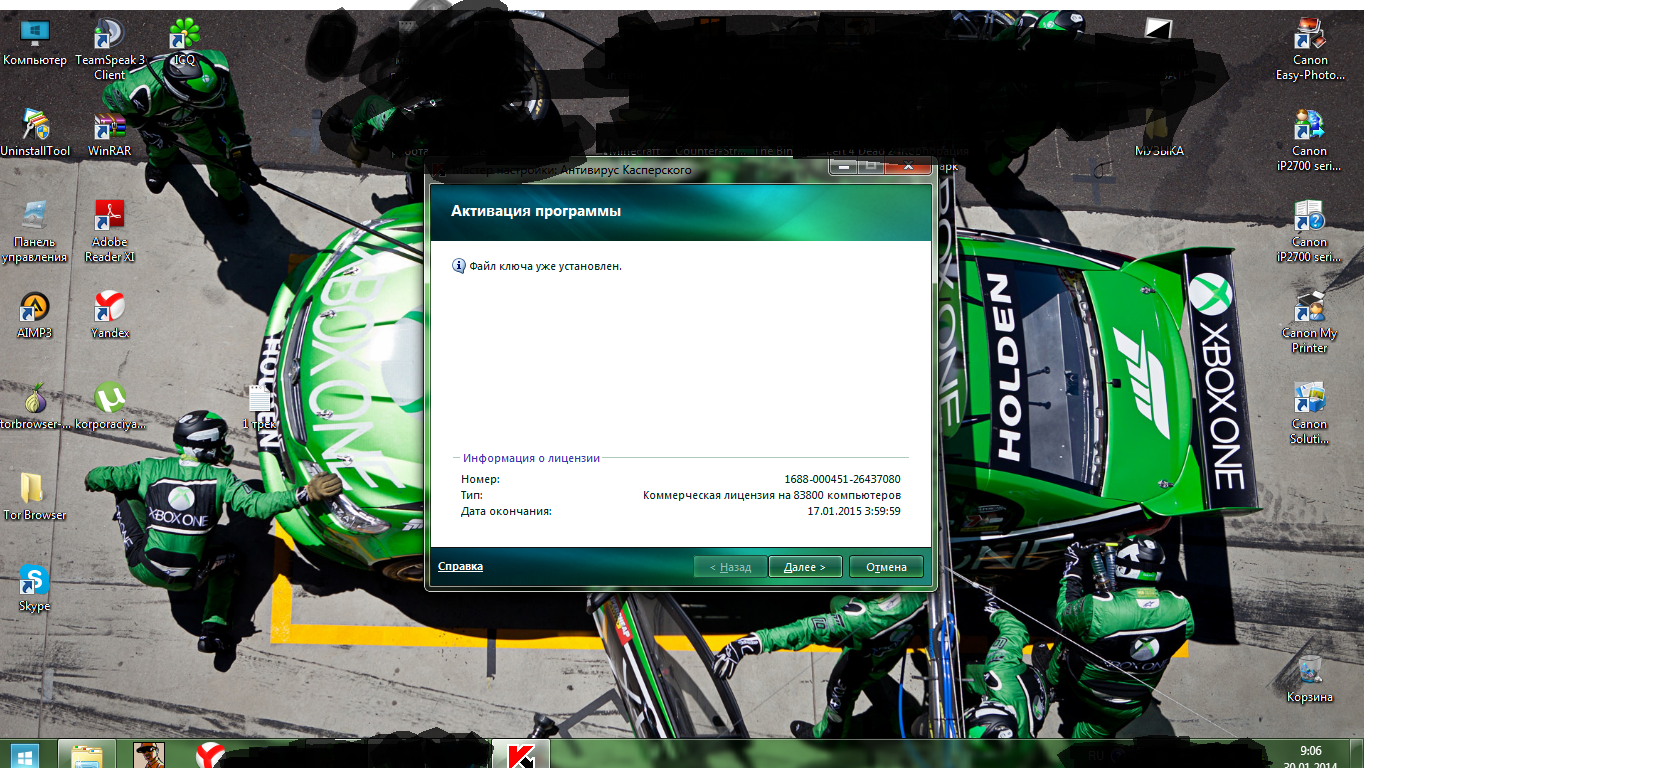Click the Далее button

tap(805, 567)
